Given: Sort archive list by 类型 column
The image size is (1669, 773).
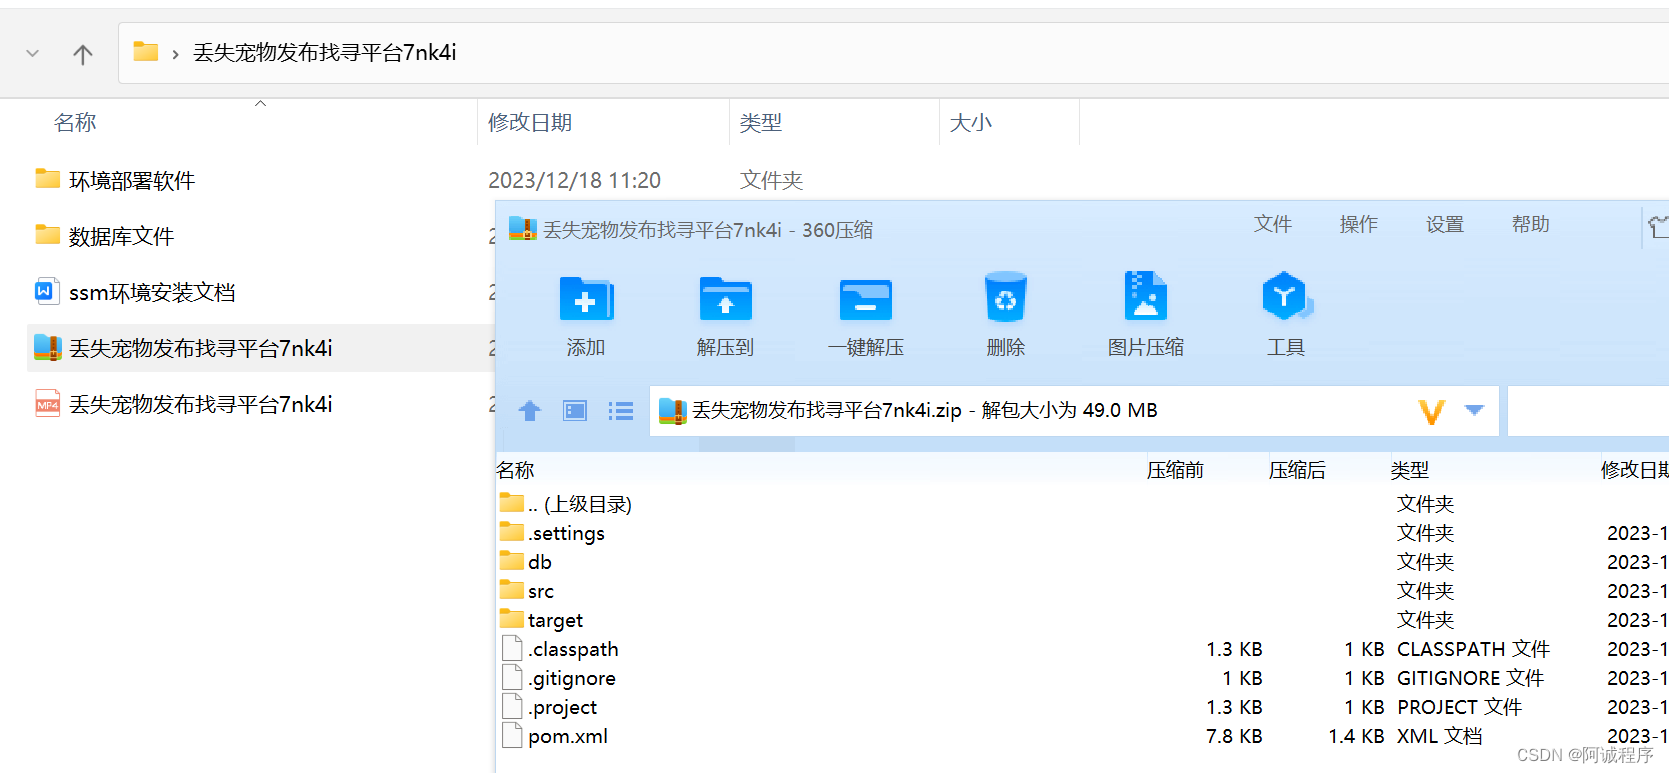Looking at the screenshot, I should (x=1410, y=470).
